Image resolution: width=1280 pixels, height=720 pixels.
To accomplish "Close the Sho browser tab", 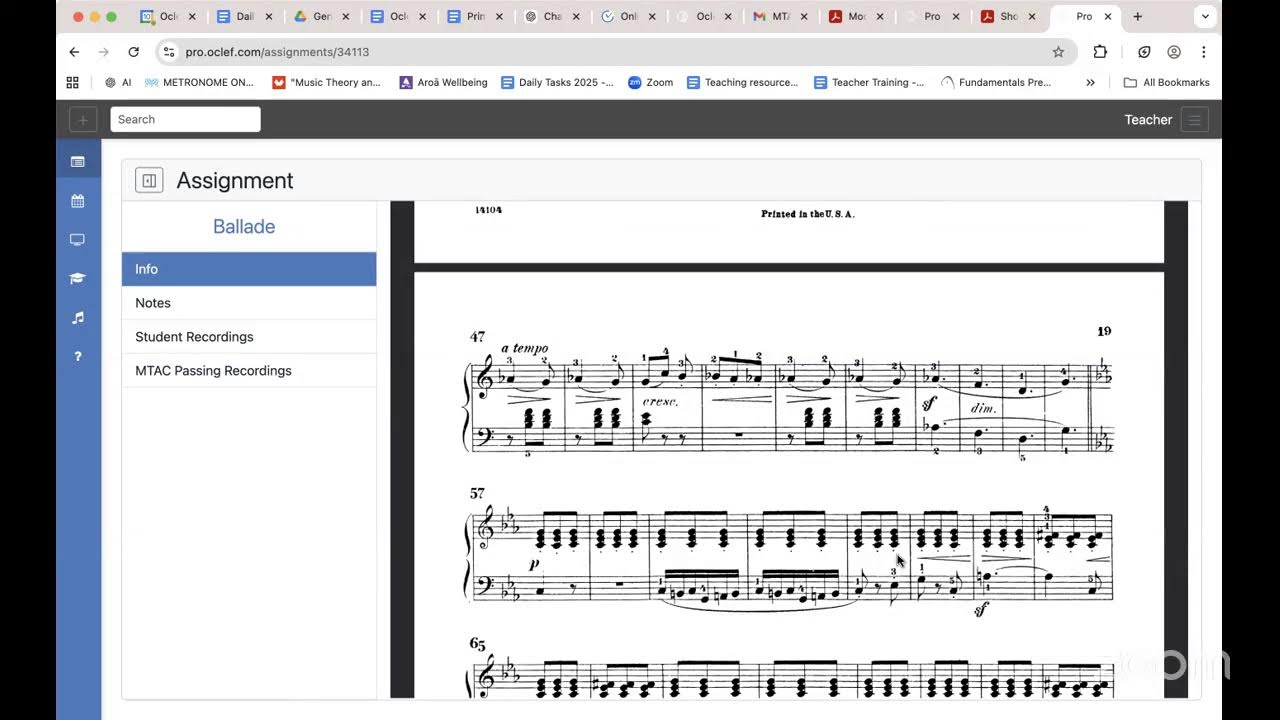I will (x=1034, y=17).
